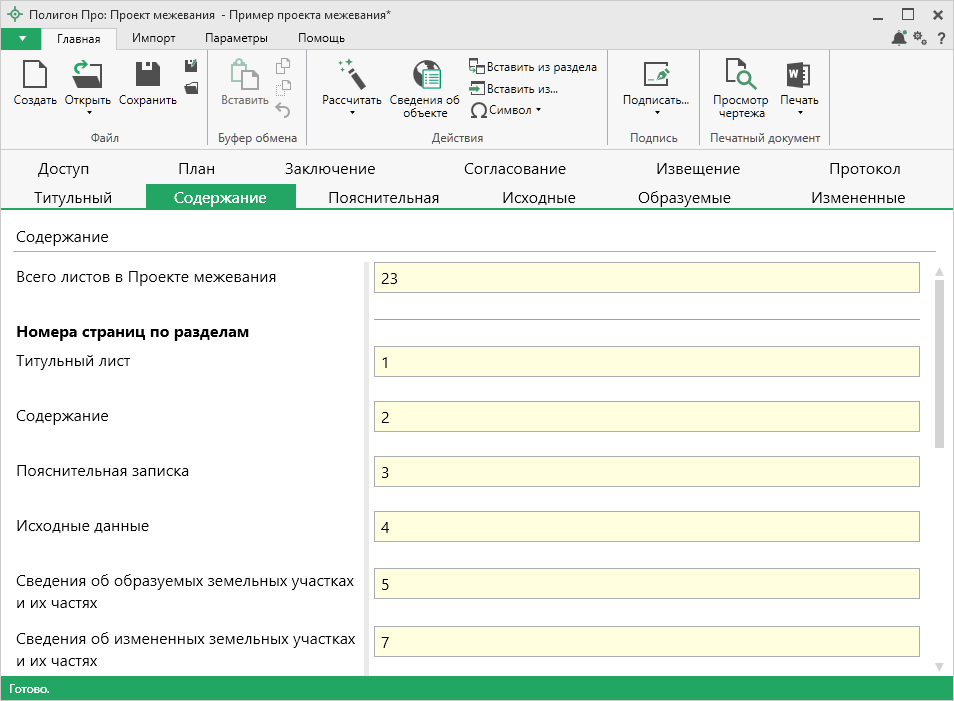Run Рассчитать magic wand tool
The image size is (954, 701).
pos(351,76)
